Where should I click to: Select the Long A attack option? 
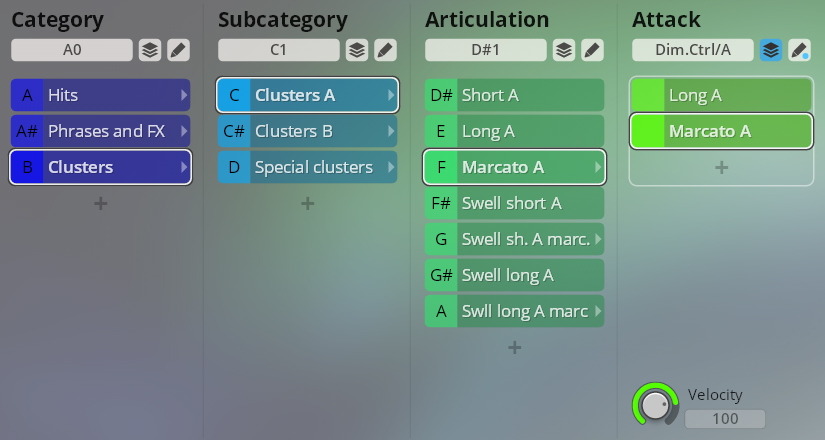[721, 95]
